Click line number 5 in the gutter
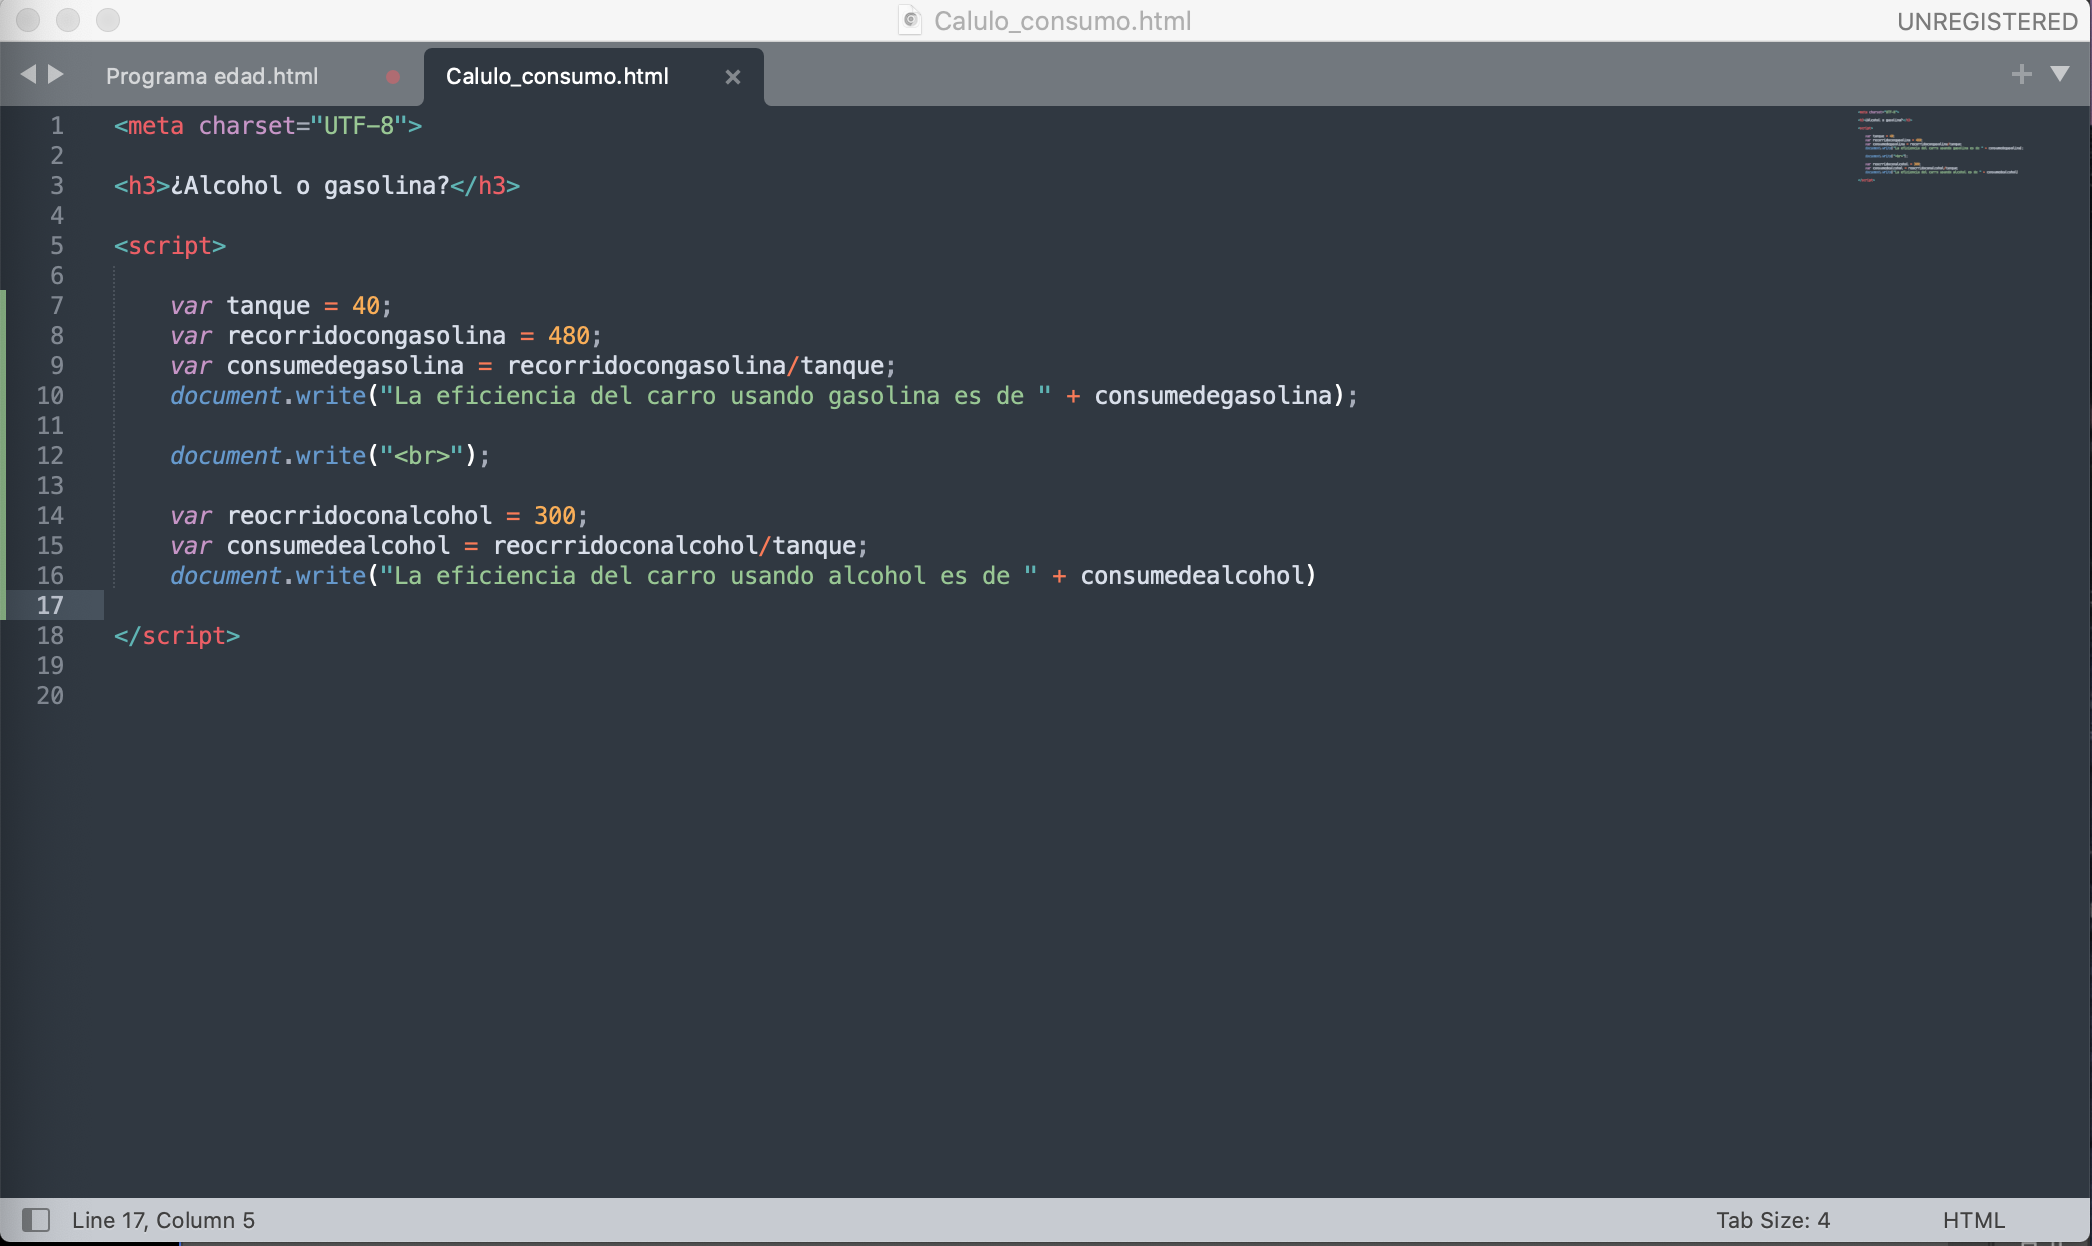Image resolution: width=2092 pixels, height=1246 pixels. tap(57, 246)
